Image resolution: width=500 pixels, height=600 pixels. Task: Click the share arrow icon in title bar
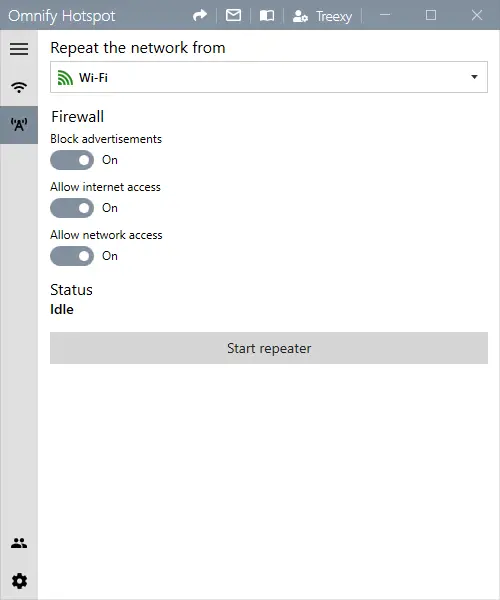point(200,15)
